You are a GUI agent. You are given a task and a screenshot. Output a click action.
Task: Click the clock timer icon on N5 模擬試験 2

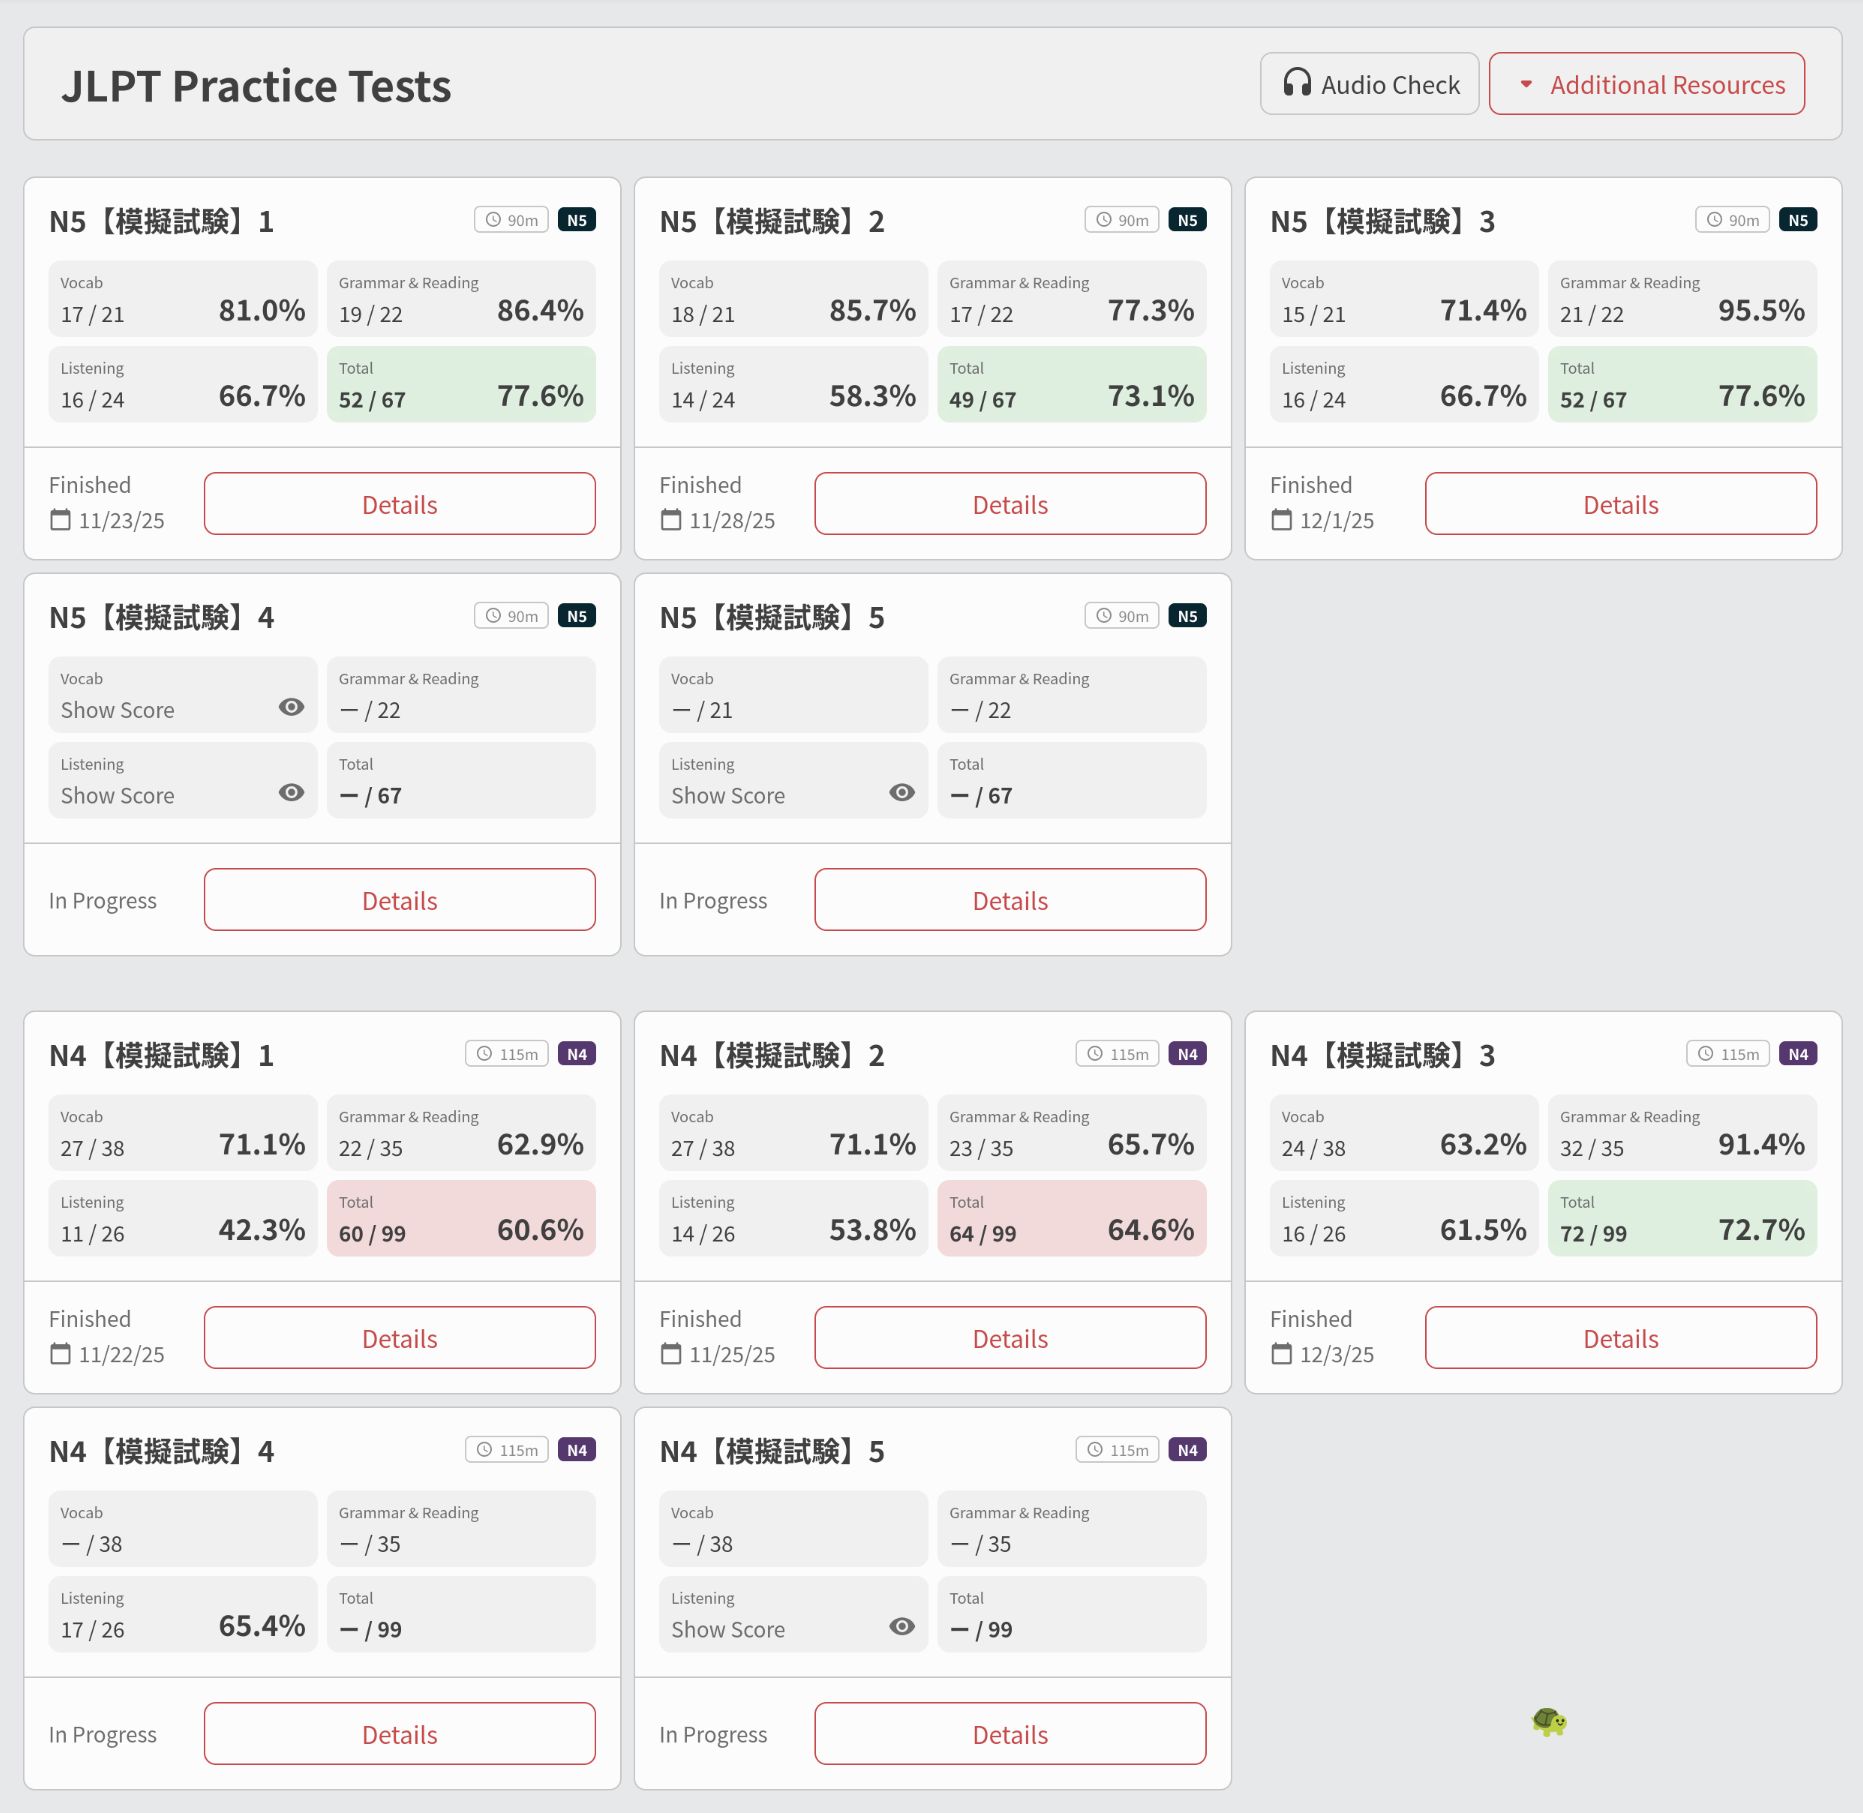click(x=1103, y=219)
